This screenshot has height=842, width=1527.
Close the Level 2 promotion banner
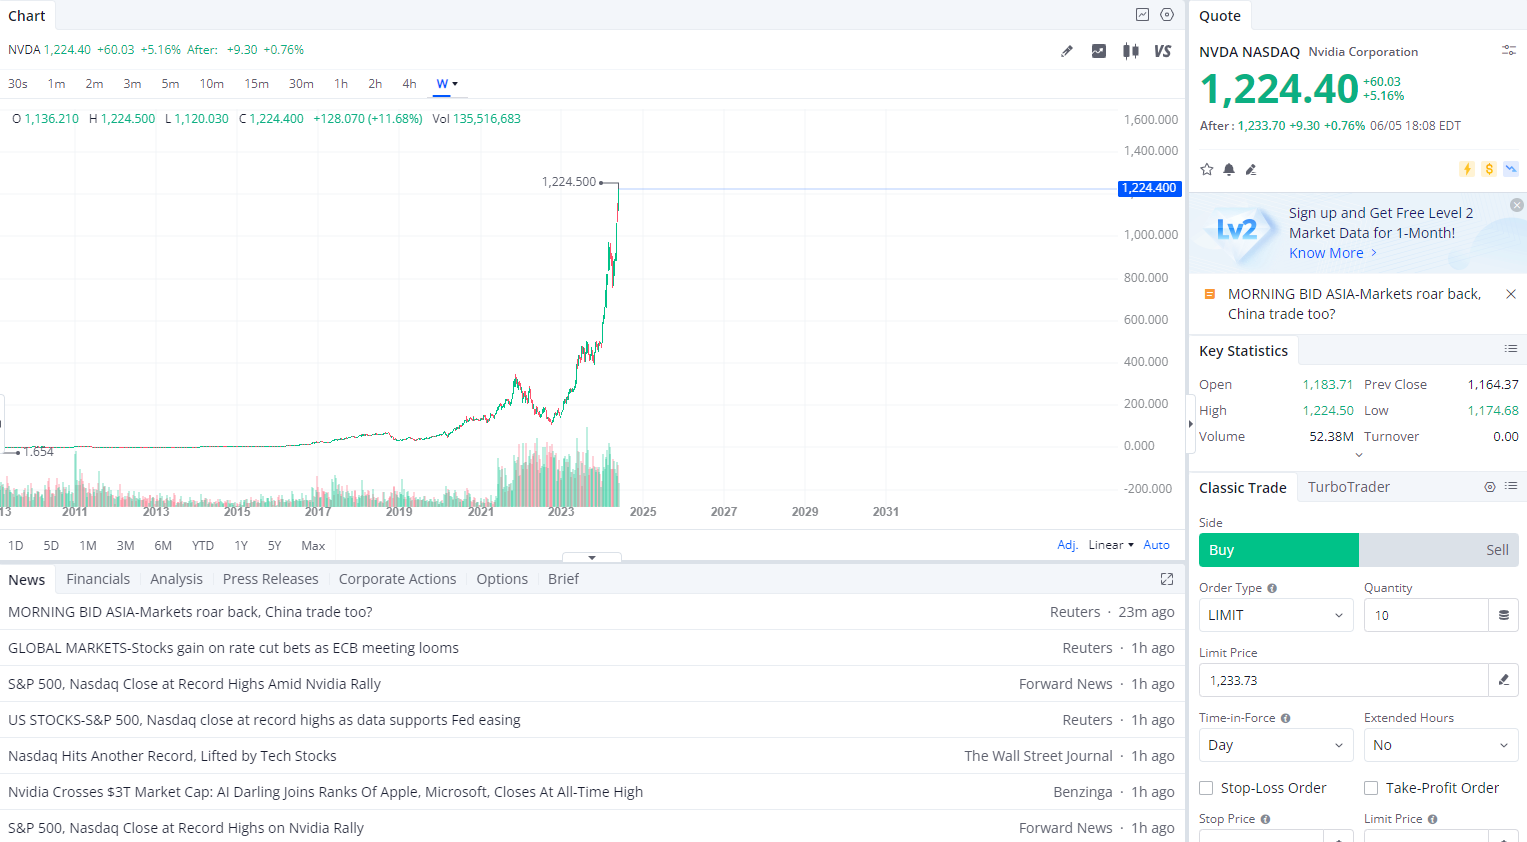click(x=1517, y=205)
